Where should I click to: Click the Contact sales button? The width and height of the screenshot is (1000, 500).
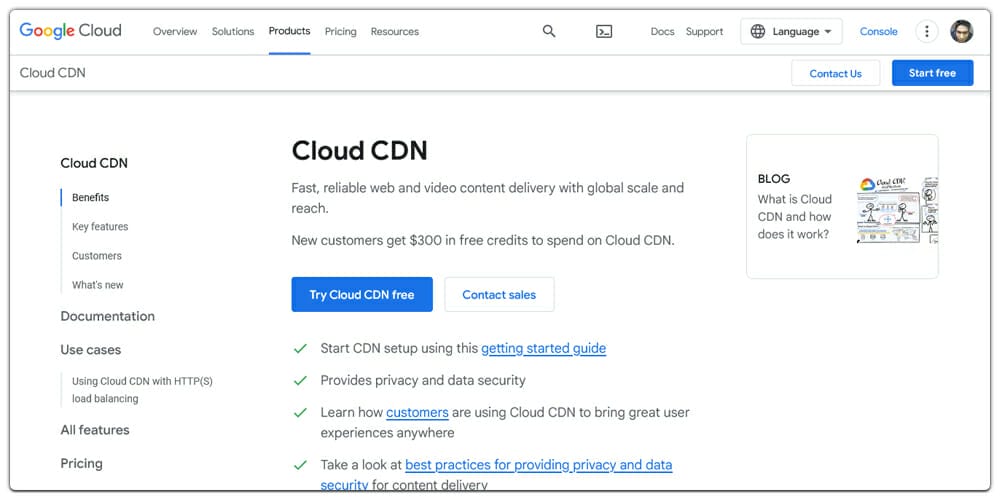(499, 295)
